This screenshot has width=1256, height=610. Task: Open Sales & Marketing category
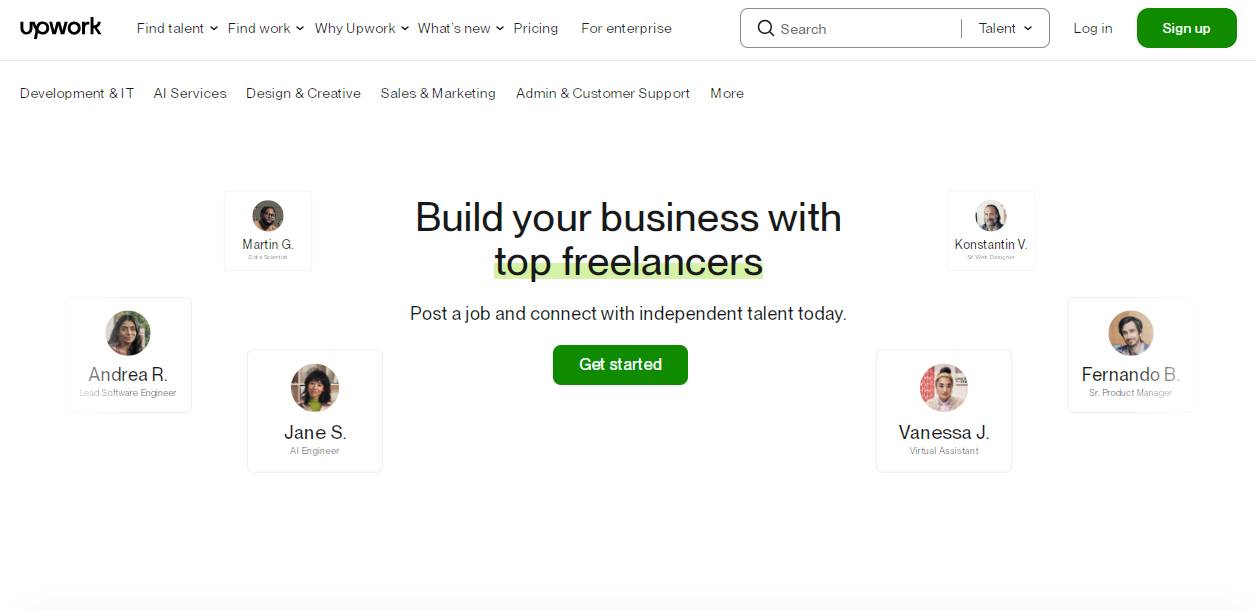point(437,93)
